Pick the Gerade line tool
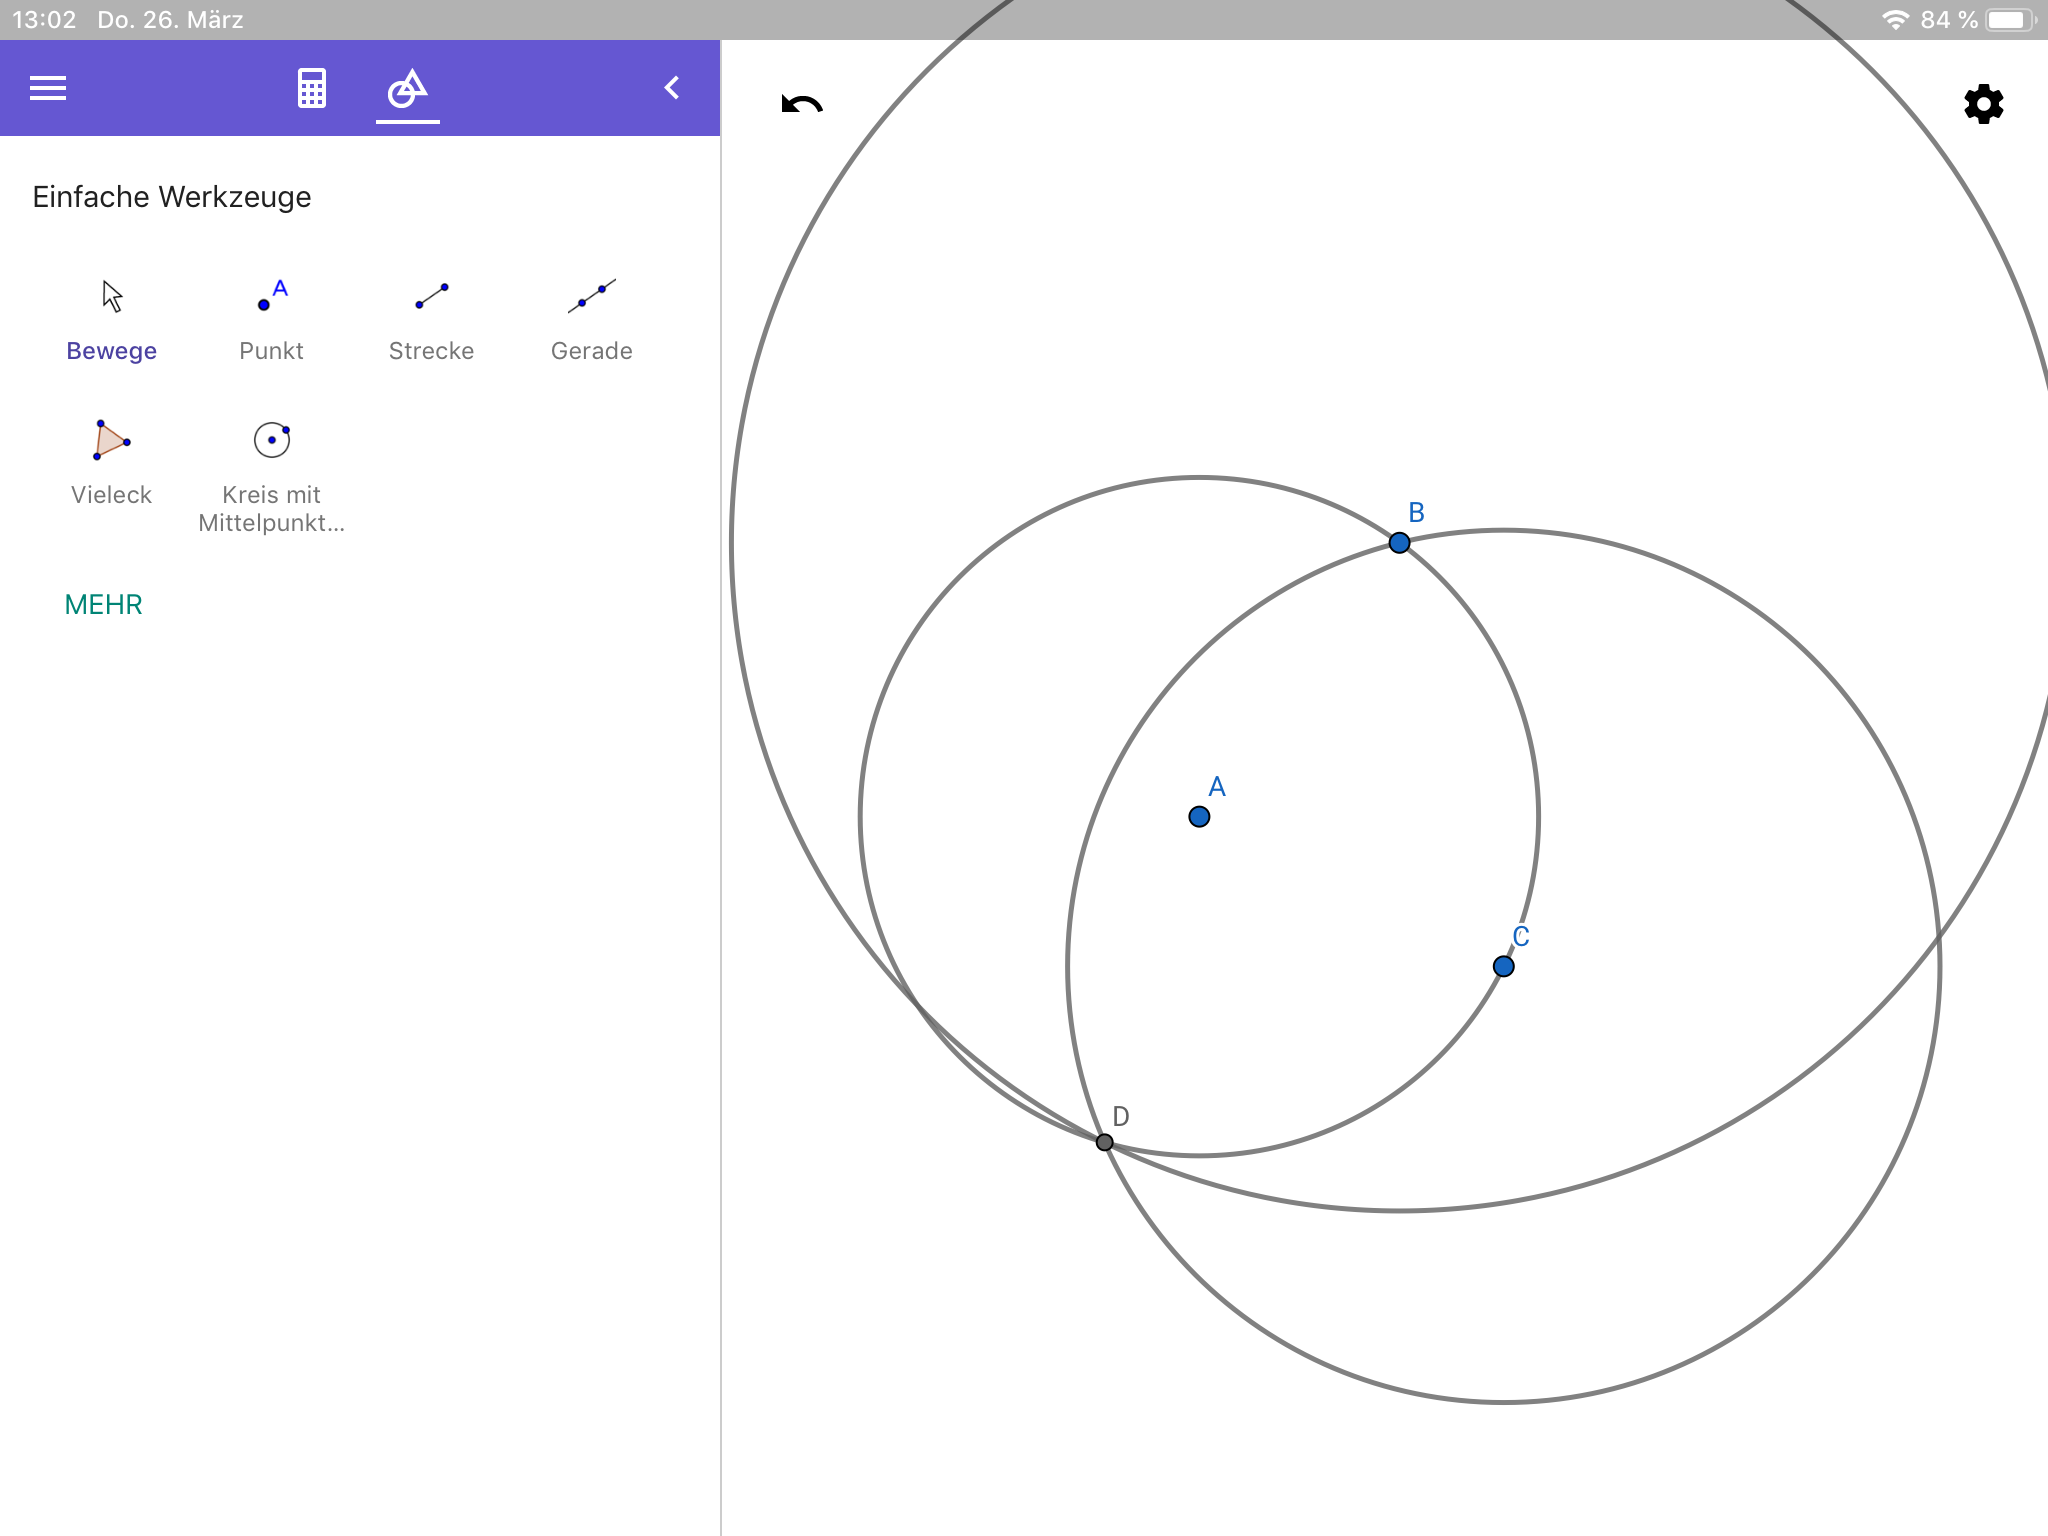Screen dimensions: 2048x1536 pyautogui.click(x=591, y=320)
